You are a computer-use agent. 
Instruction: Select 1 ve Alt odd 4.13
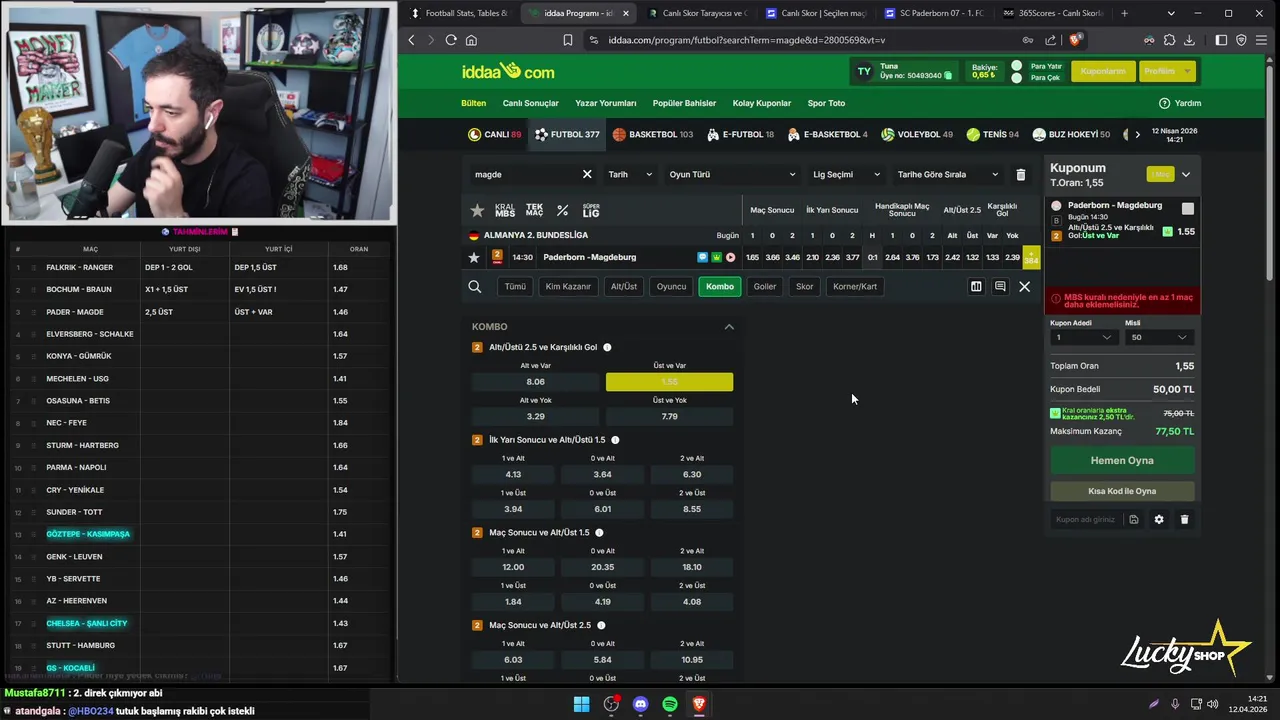pos(513,474)
